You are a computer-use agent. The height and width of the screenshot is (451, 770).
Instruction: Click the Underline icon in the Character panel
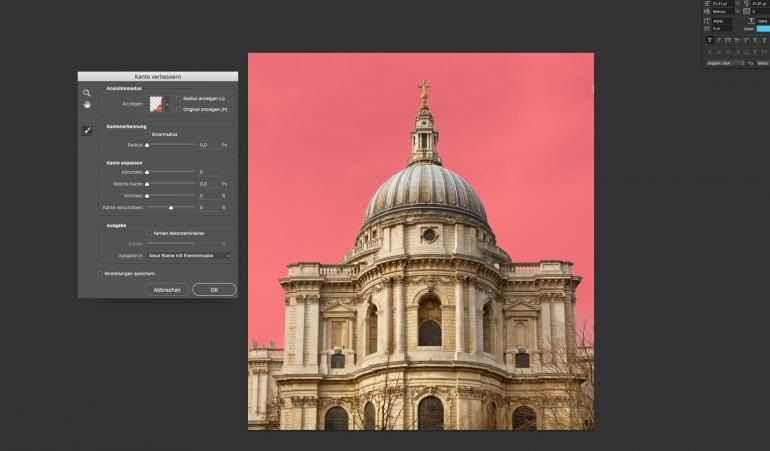(x=764, y=40)
